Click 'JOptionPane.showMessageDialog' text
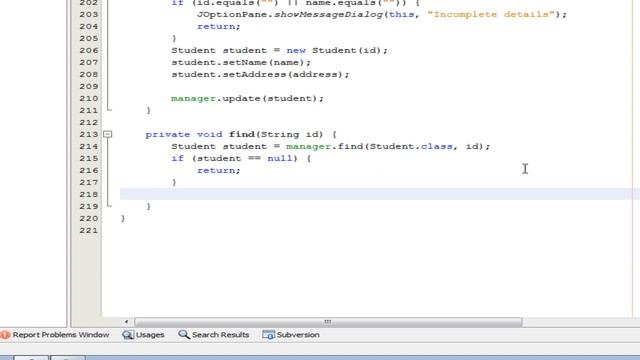Screen dimensions: 640x360 290,14
